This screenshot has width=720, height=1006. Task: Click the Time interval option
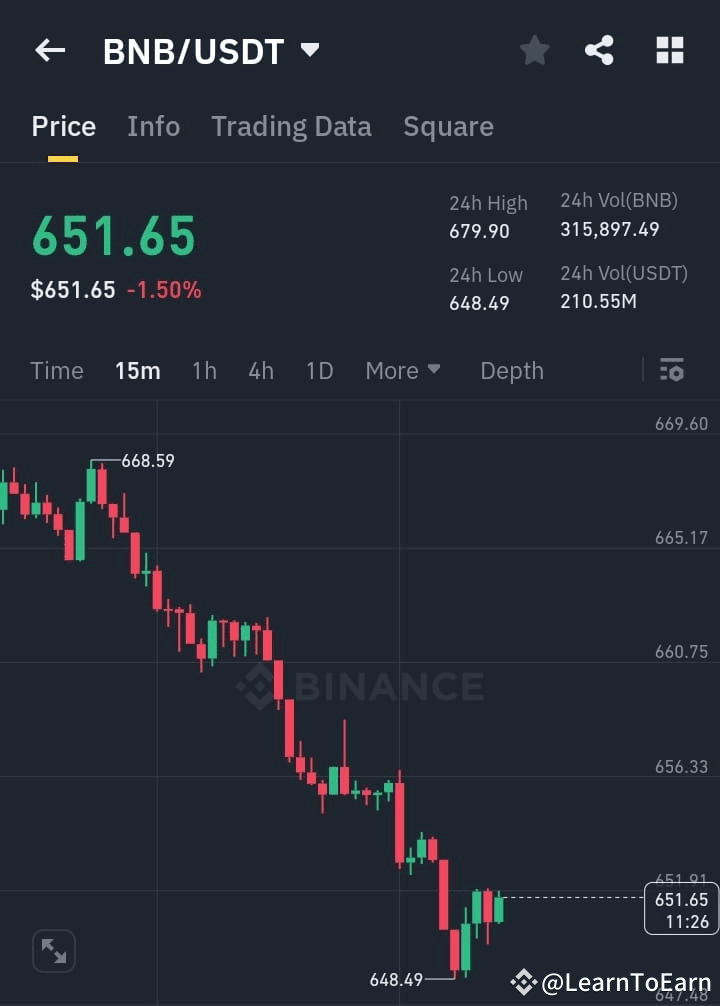point(56,370)
